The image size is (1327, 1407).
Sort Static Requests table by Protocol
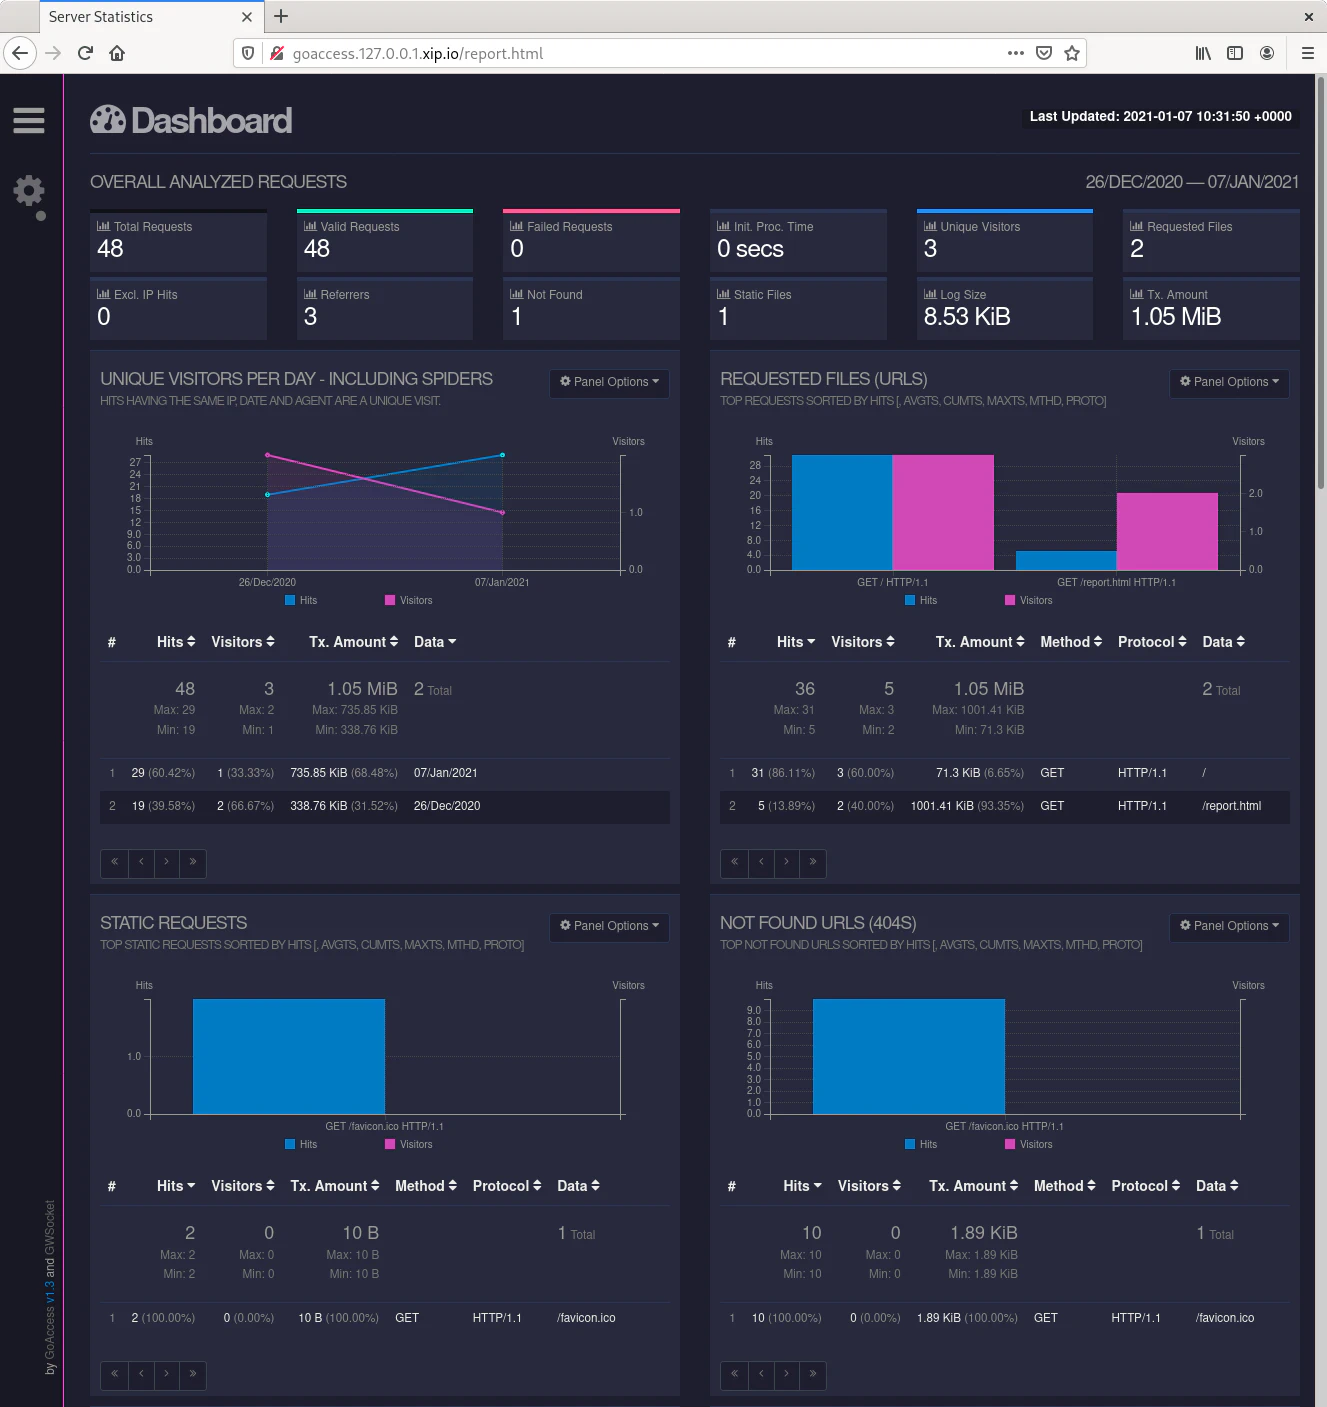pyautogui.click(x=507, y=1186)
